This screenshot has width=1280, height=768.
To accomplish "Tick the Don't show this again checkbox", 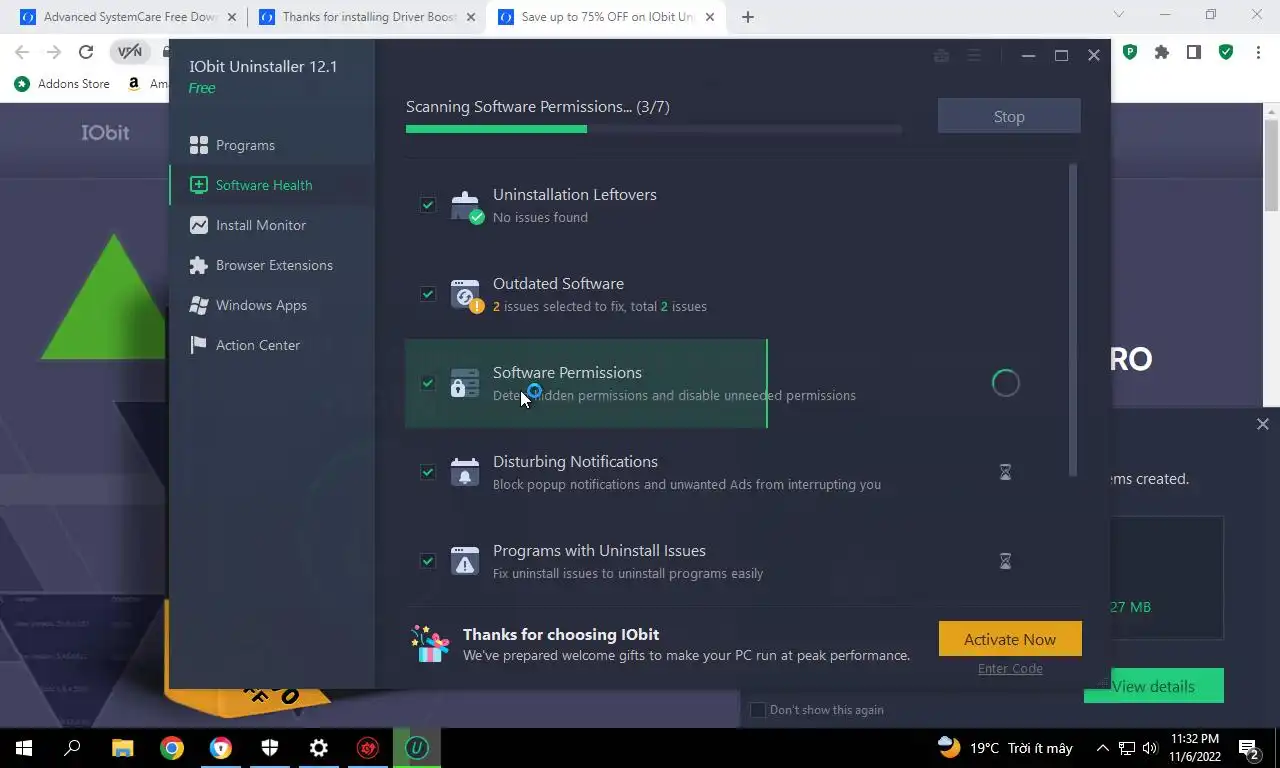I will (758, 710).
